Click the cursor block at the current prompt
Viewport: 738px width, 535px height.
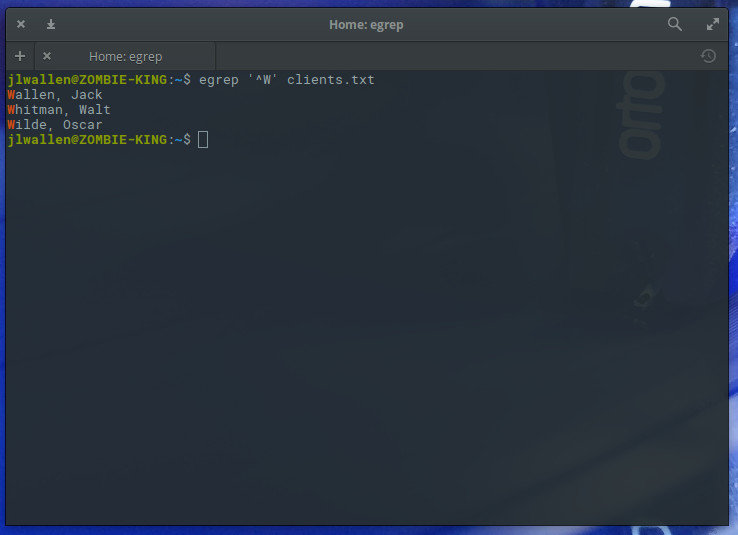point(203,140)
